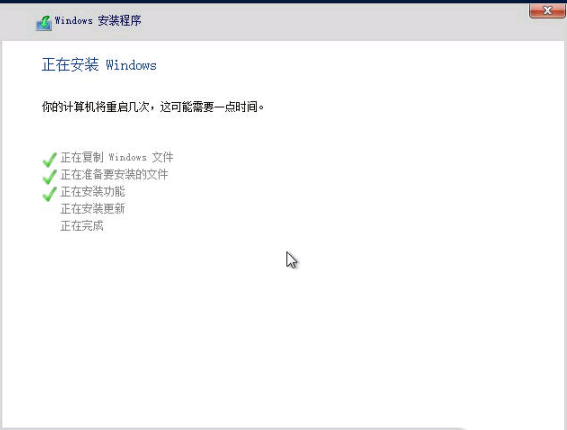Click the message 你的计算机将重启几次

[x=95, y=107]
